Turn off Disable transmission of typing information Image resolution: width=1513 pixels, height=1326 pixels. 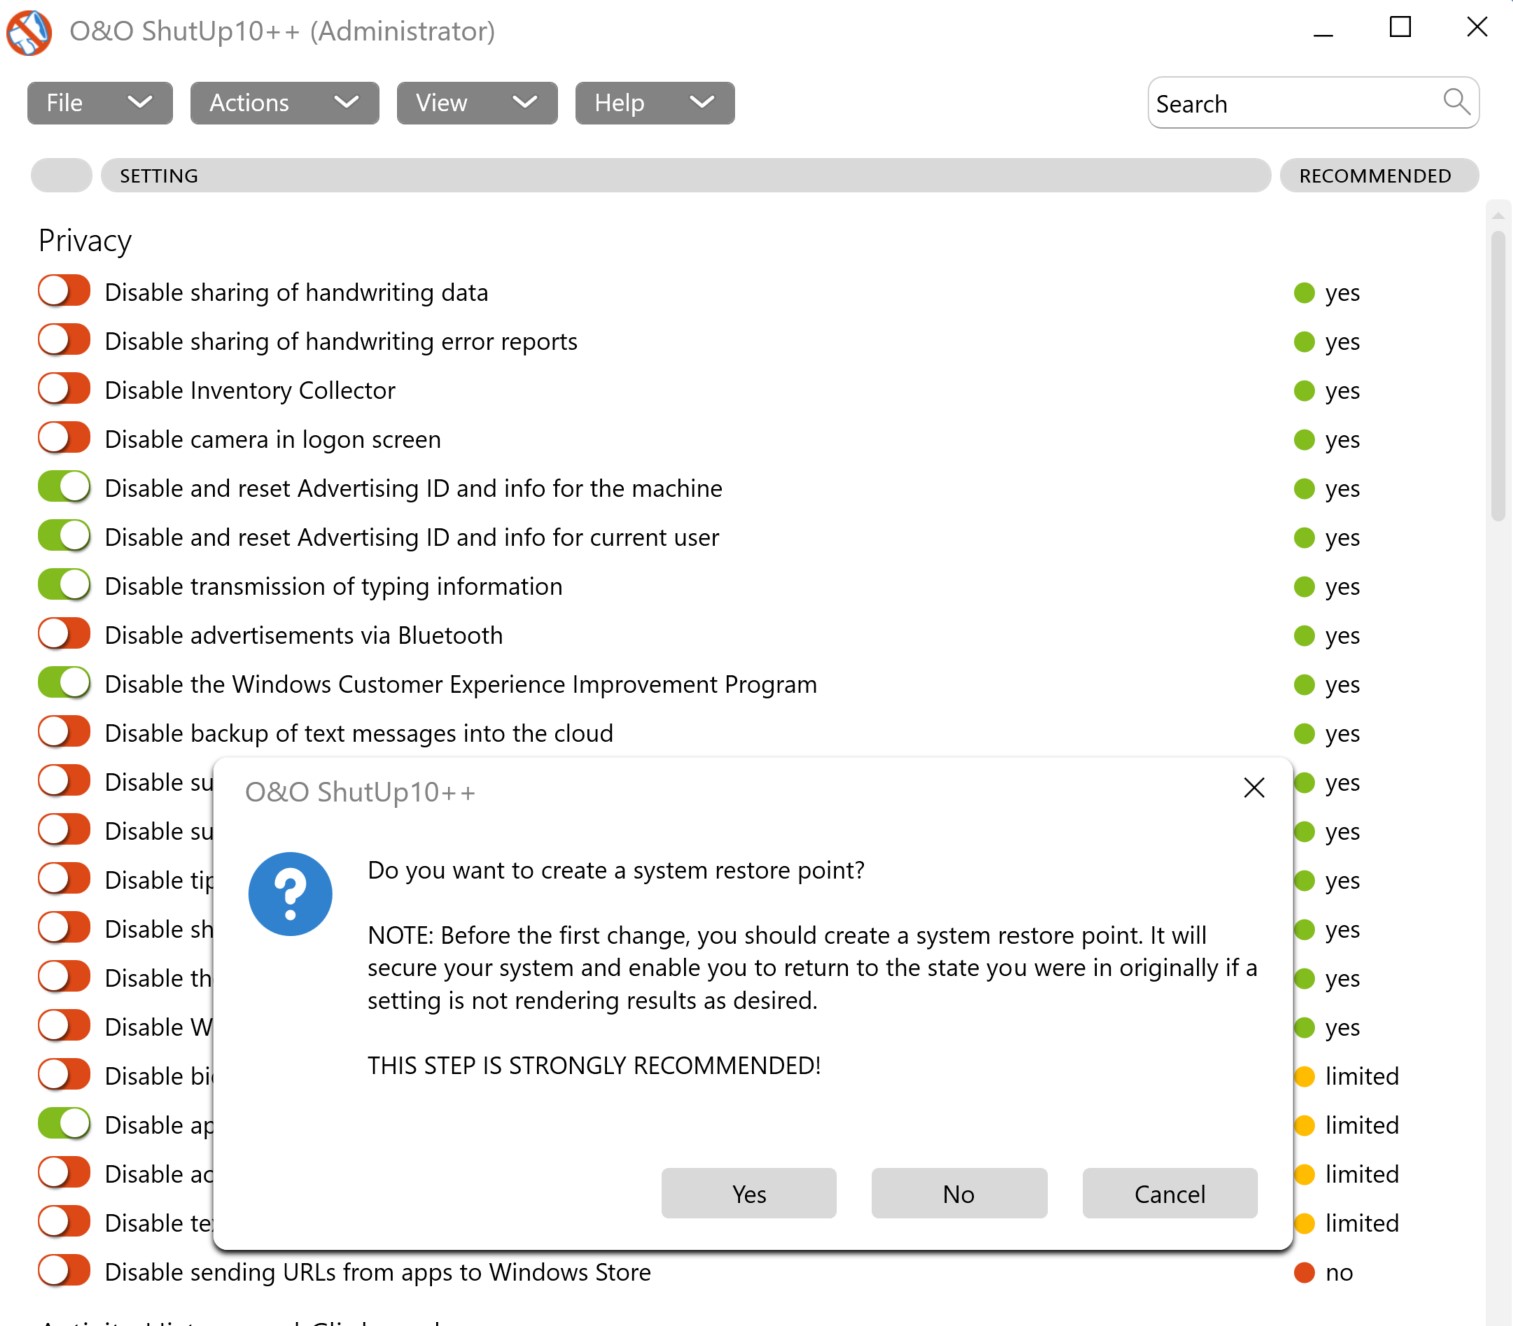(x=65, y=586)
